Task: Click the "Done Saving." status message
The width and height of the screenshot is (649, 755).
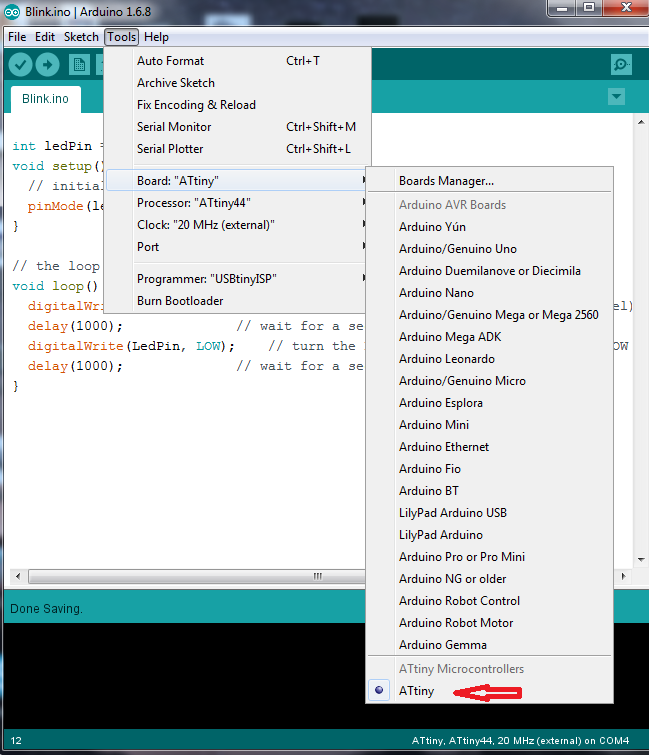Action: (x=46, y=609)
